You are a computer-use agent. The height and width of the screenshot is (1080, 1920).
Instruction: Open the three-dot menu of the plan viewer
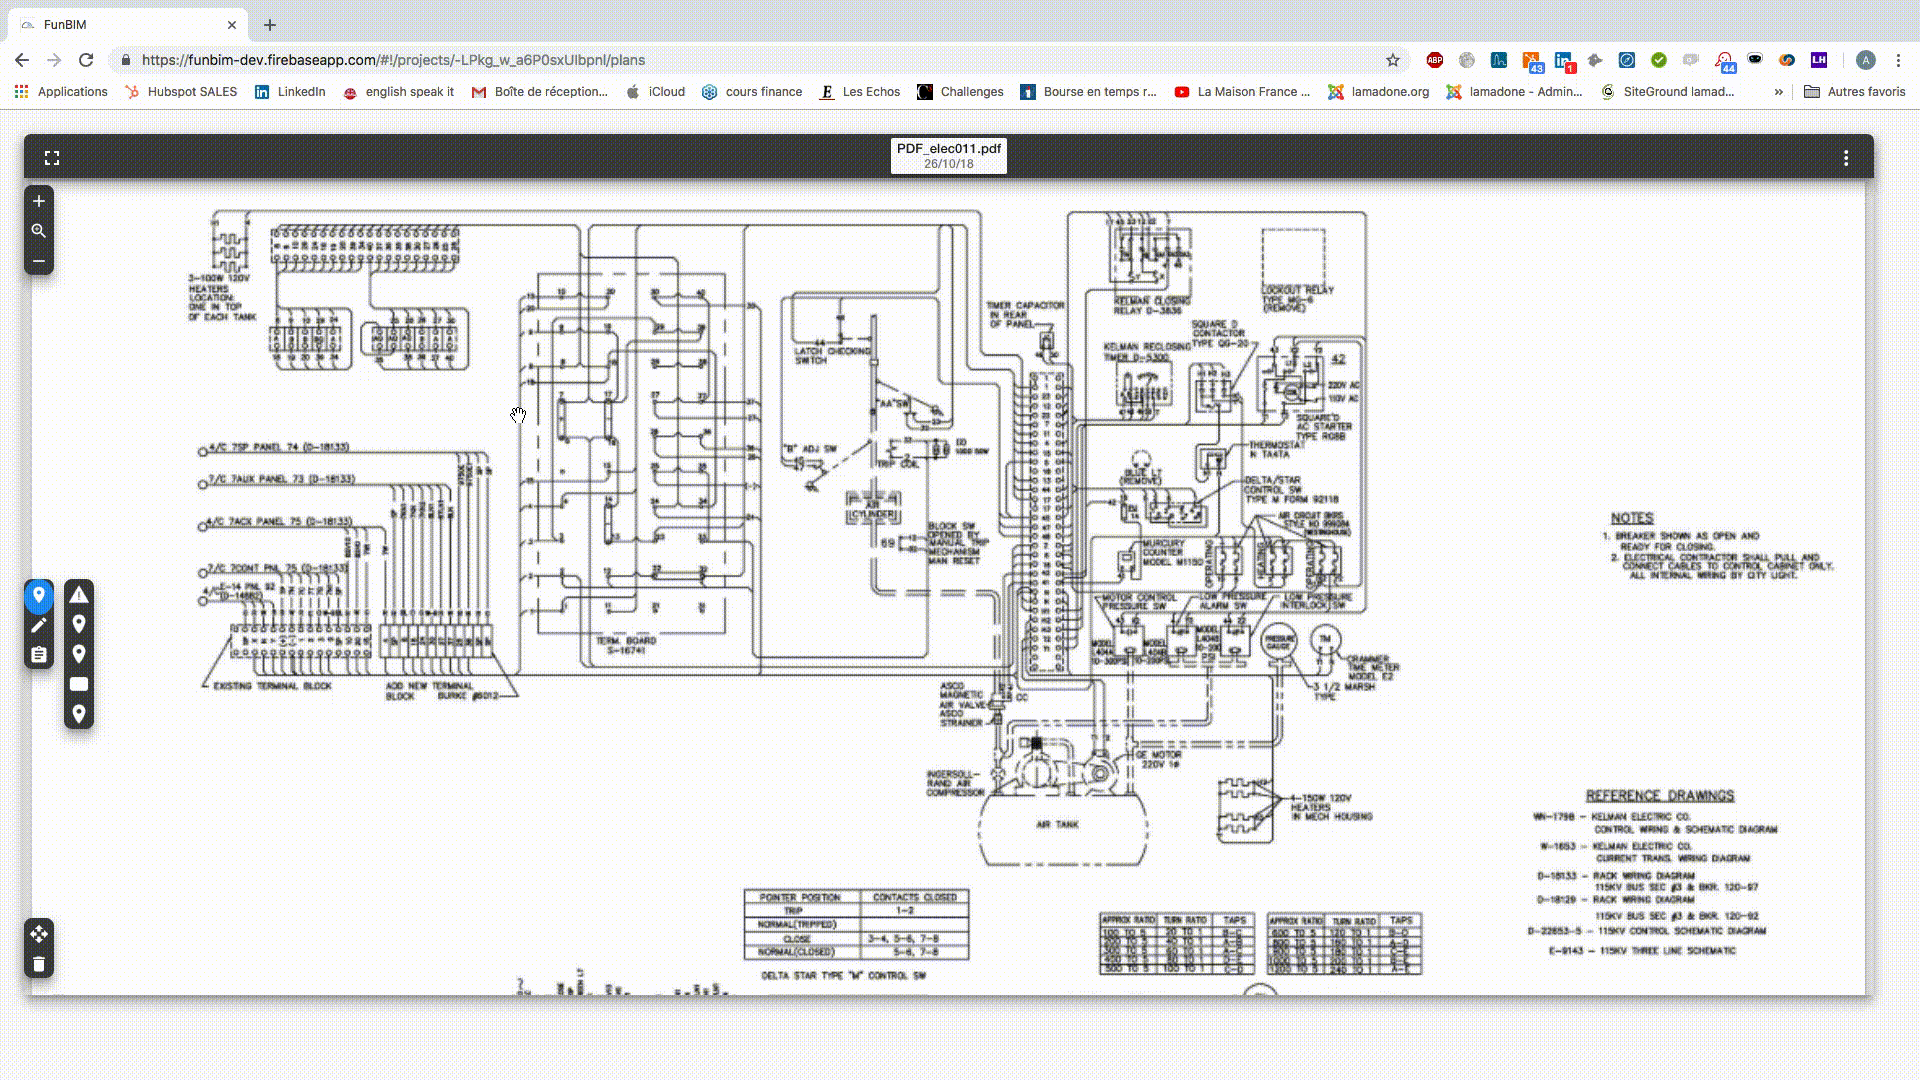1846,158
